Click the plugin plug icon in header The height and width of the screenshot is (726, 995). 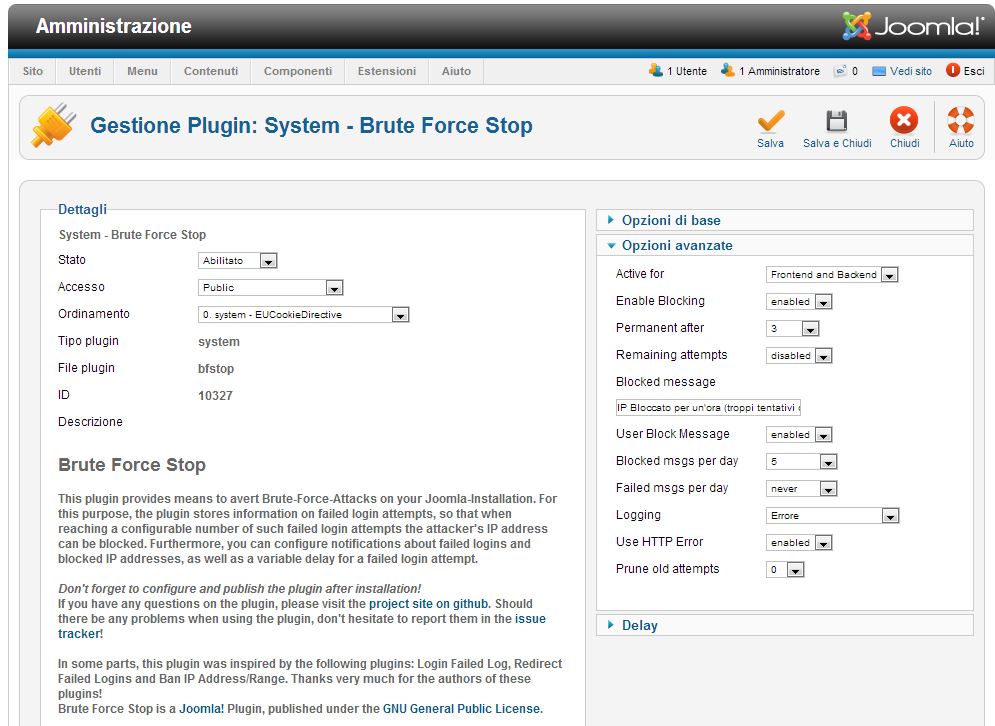click(x=53, y=124)
